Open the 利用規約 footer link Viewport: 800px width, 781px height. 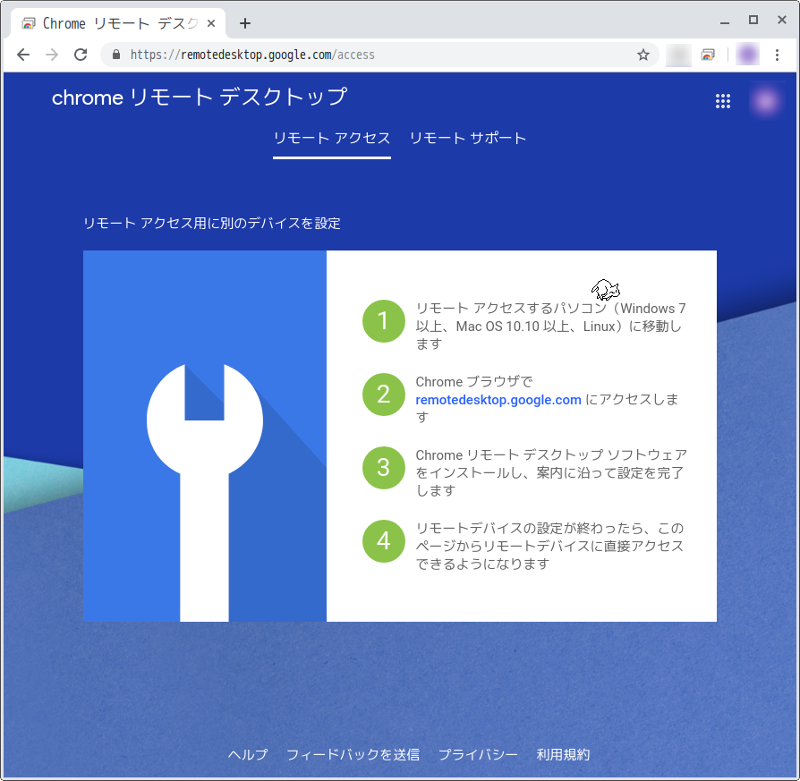point(563,754)
